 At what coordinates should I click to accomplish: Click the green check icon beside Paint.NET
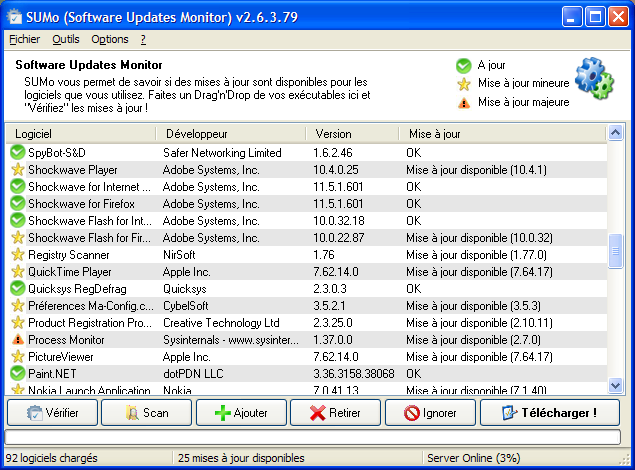17,373
